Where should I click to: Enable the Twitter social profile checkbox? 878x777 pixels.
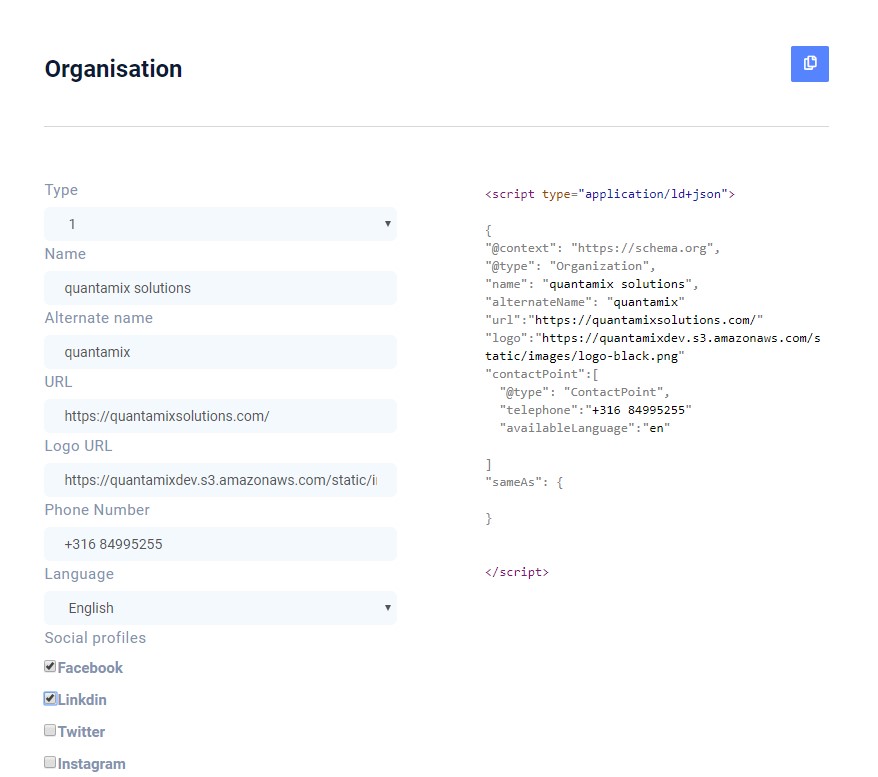click(x=50, y=730)
